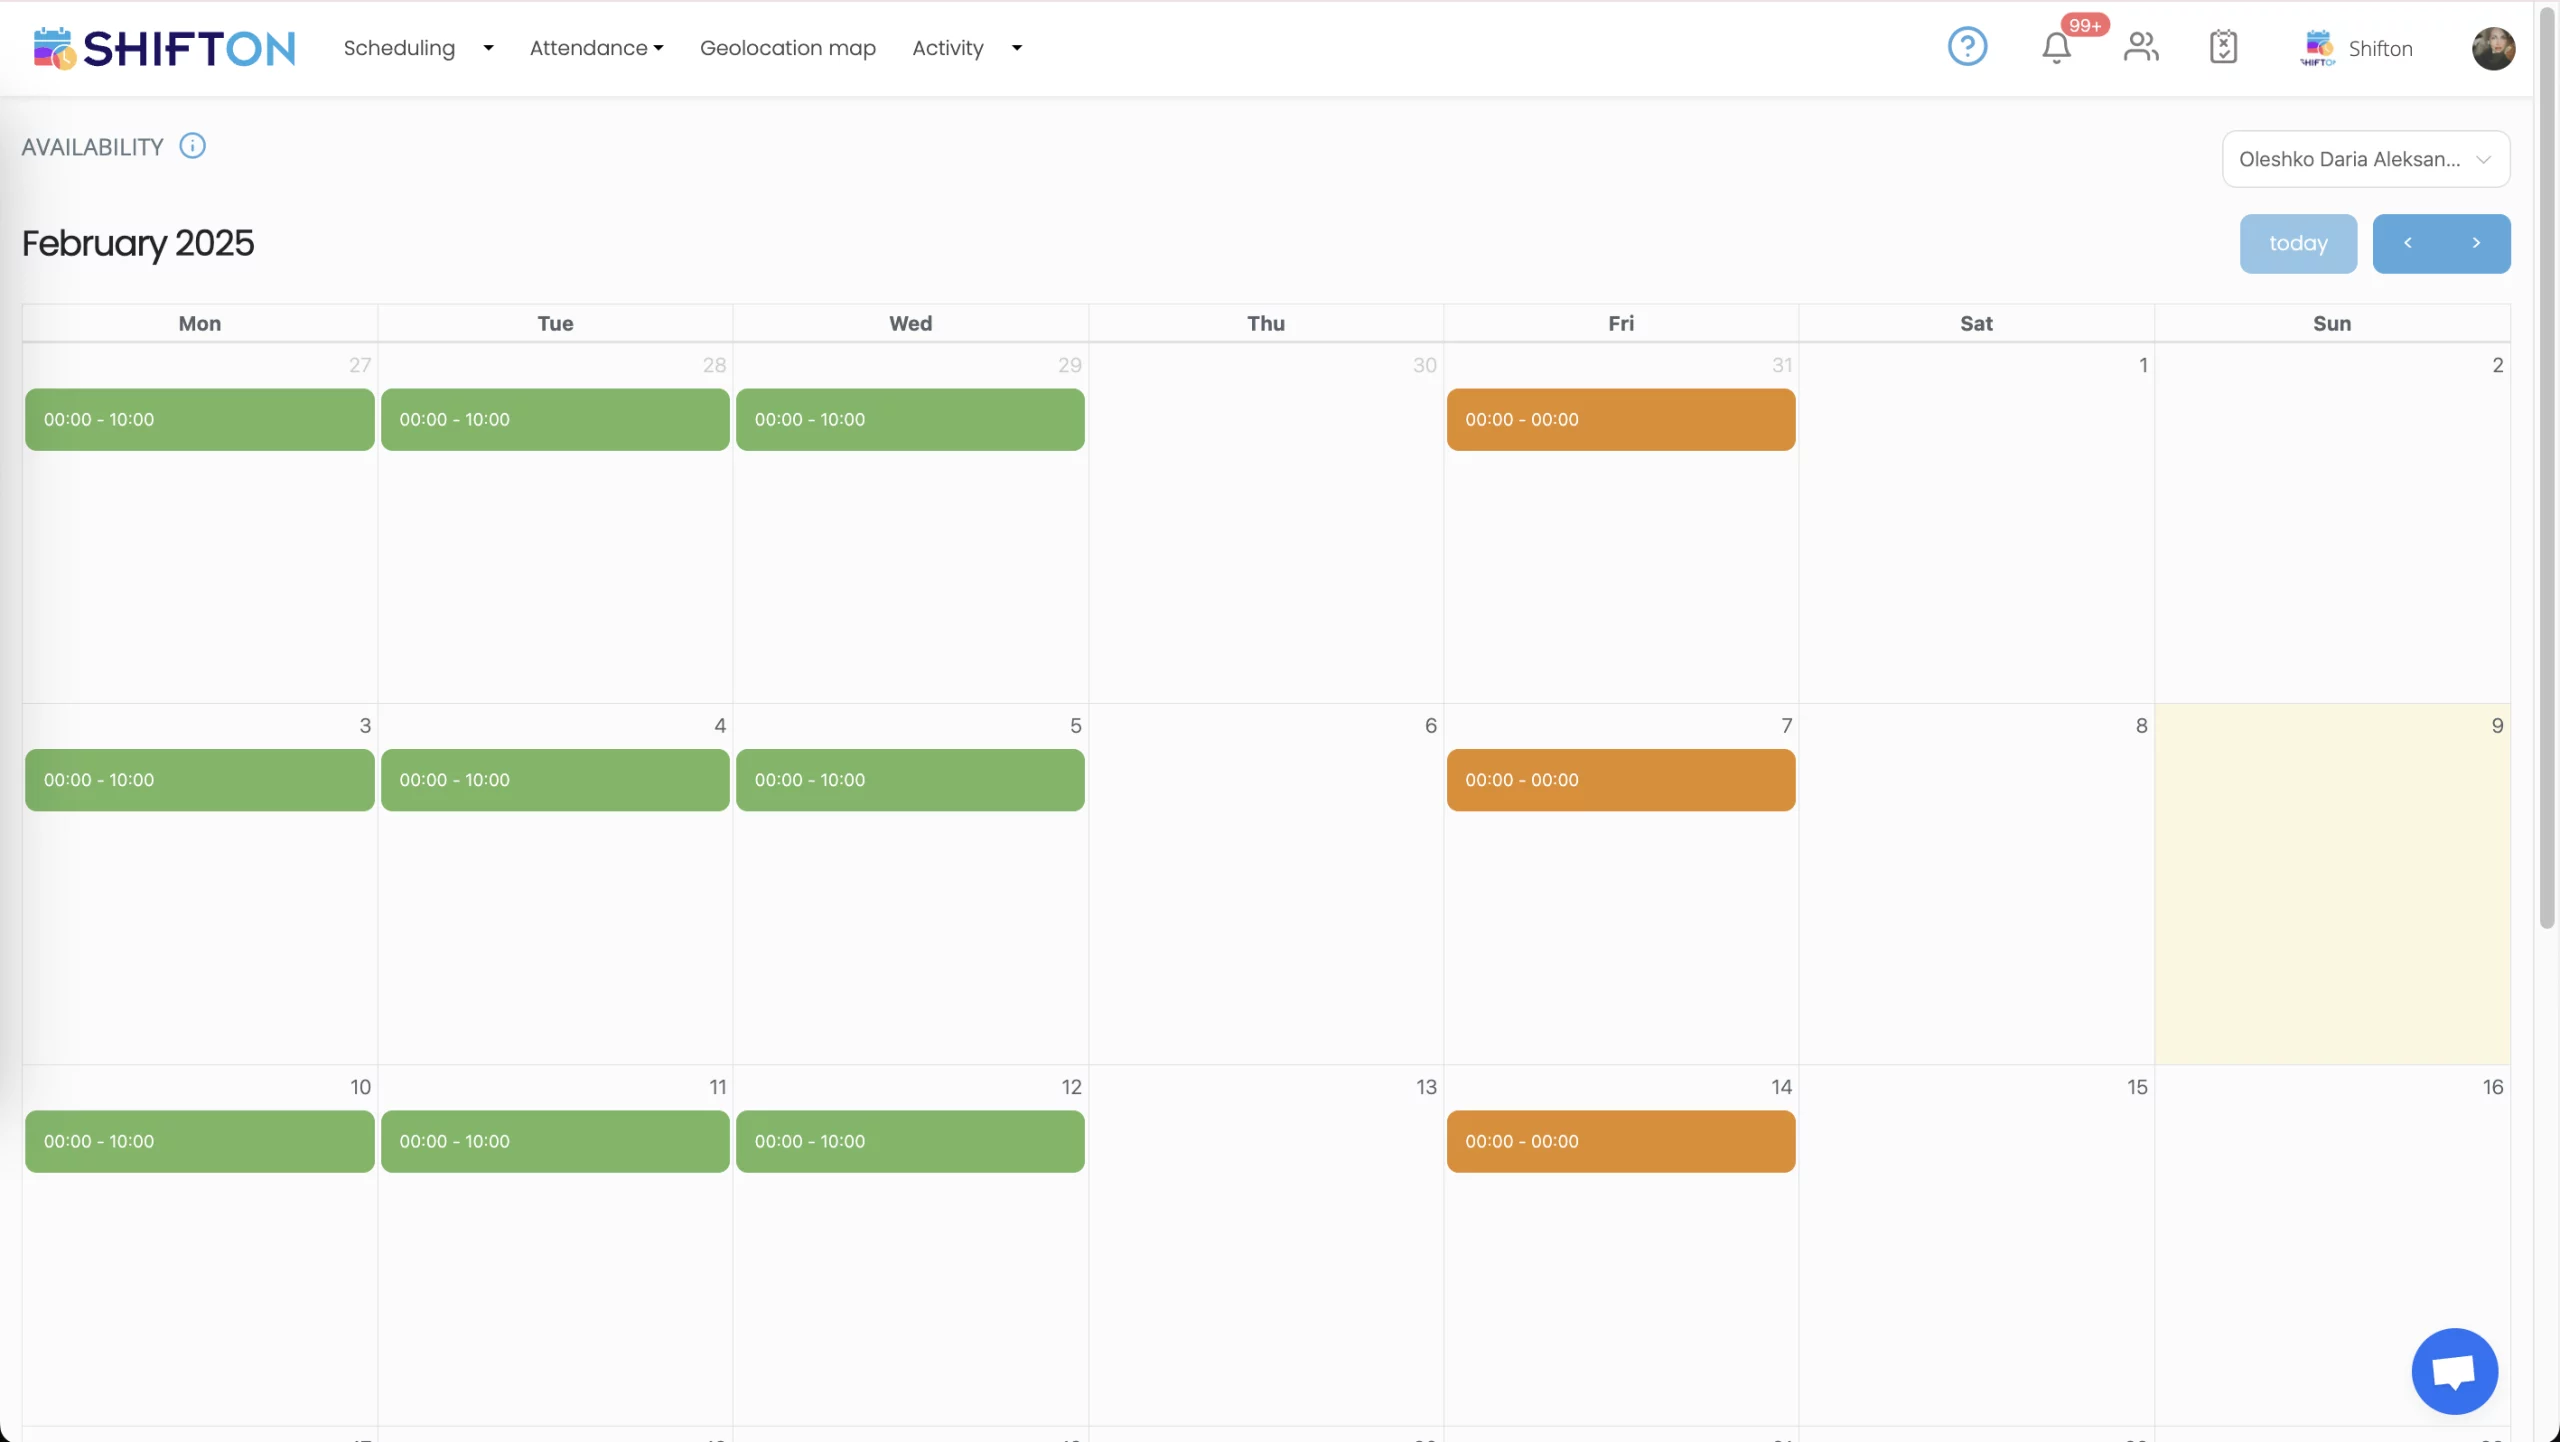Expand the Activity menu arrow
Viewport: 2560px width, 1442px height.
[1017, 48]
